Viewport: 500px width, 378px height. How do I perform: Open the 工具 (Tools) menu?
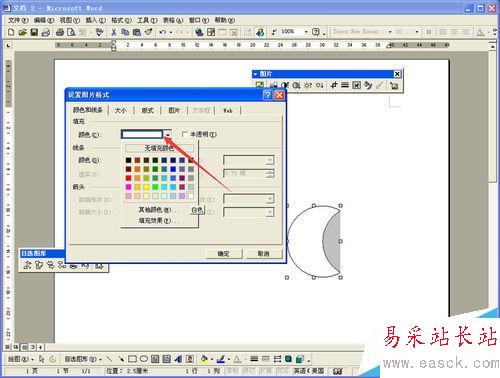(x=147, y=20)
